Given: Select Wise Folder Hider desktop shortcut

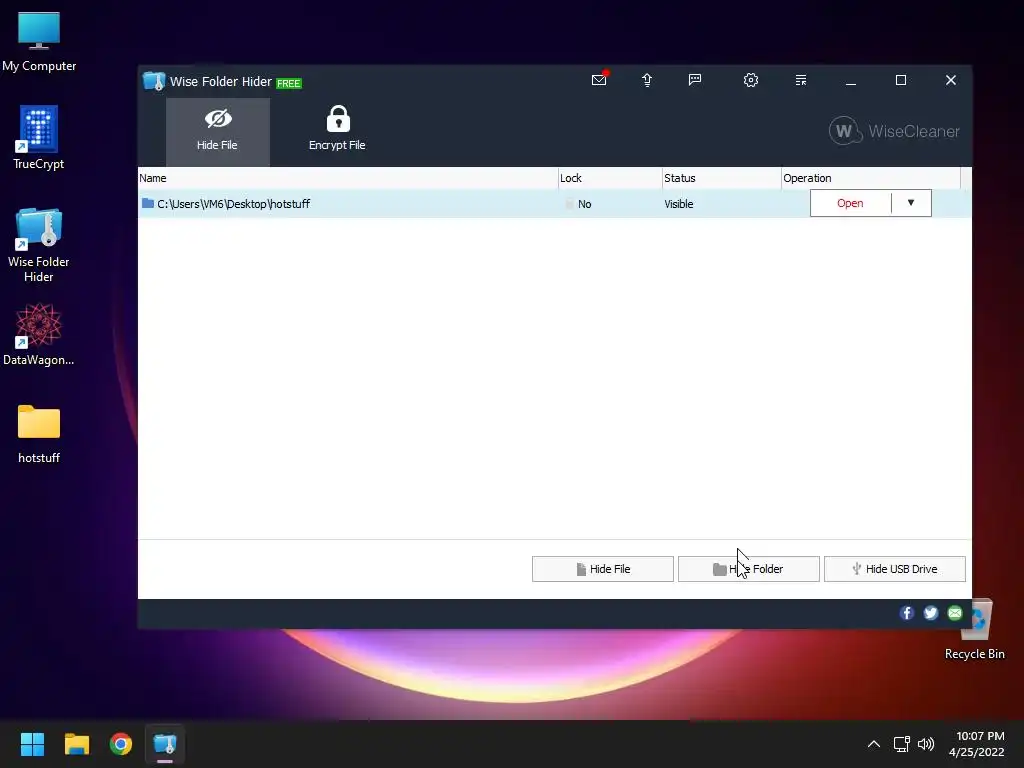Looking at the screenshot, I should tap(39, 245).
